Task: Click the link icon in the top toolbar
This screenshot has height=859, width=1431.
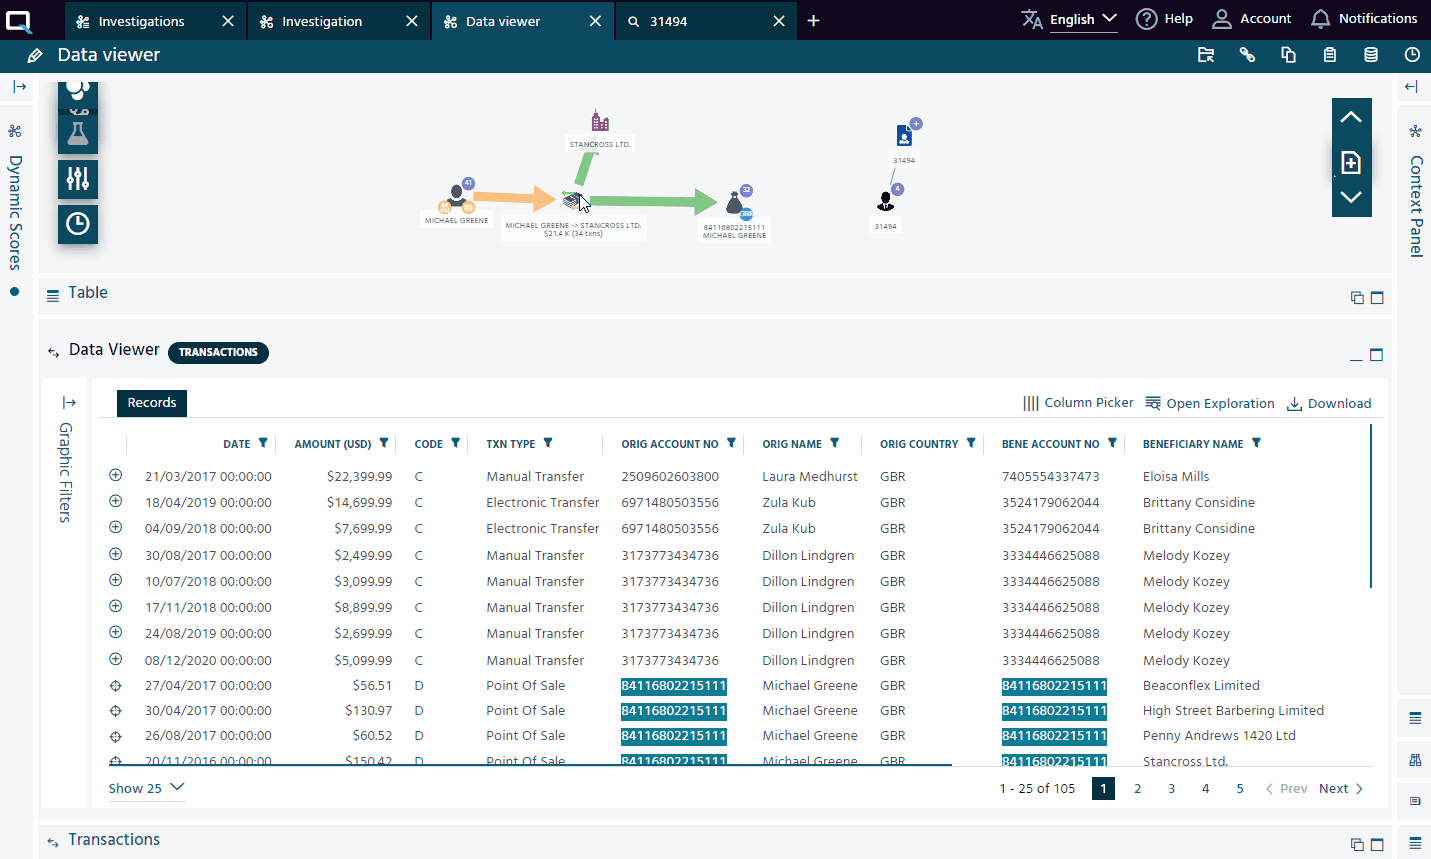Action: [1247, 55]
